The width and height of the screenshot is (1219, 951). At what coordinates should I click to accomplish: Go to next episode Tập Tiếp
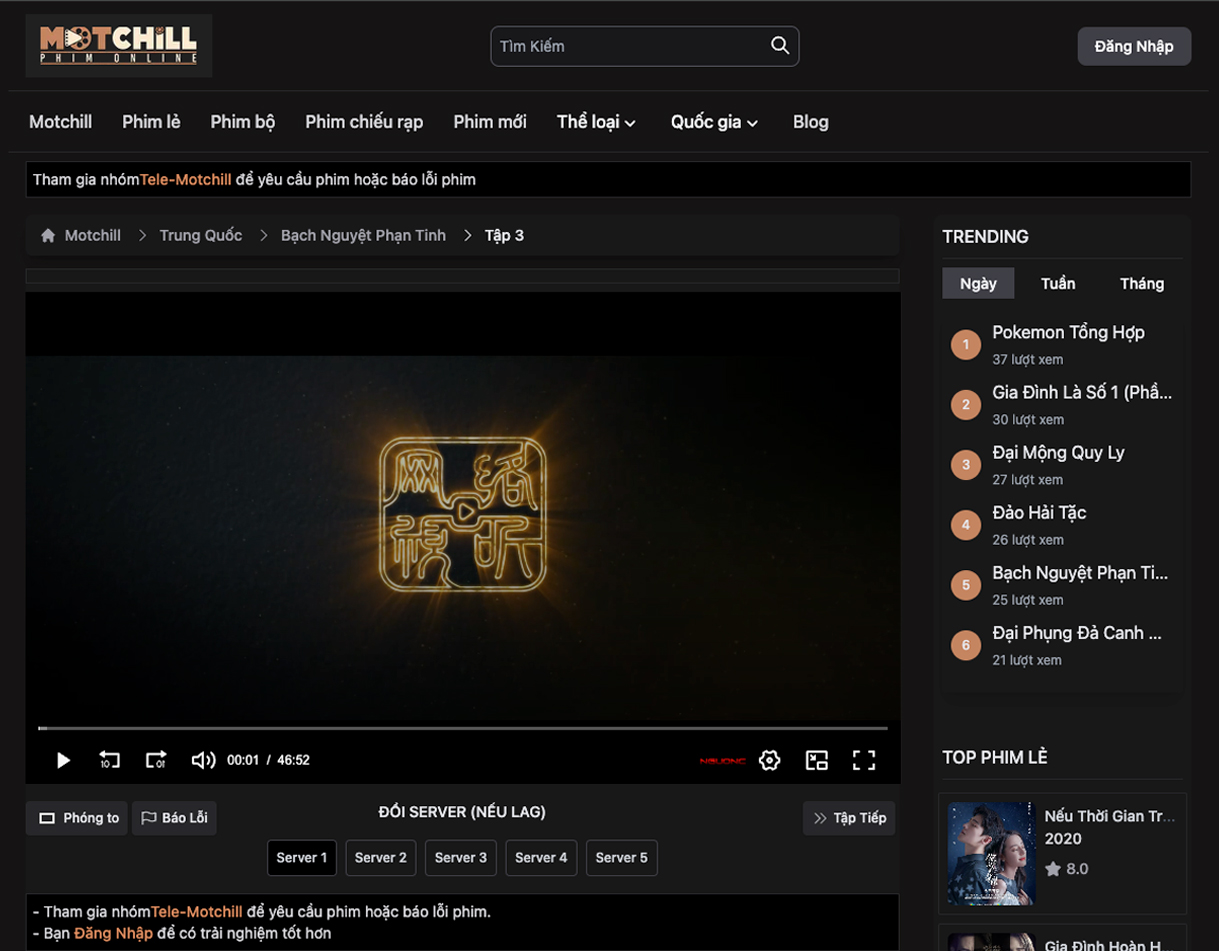849,818
